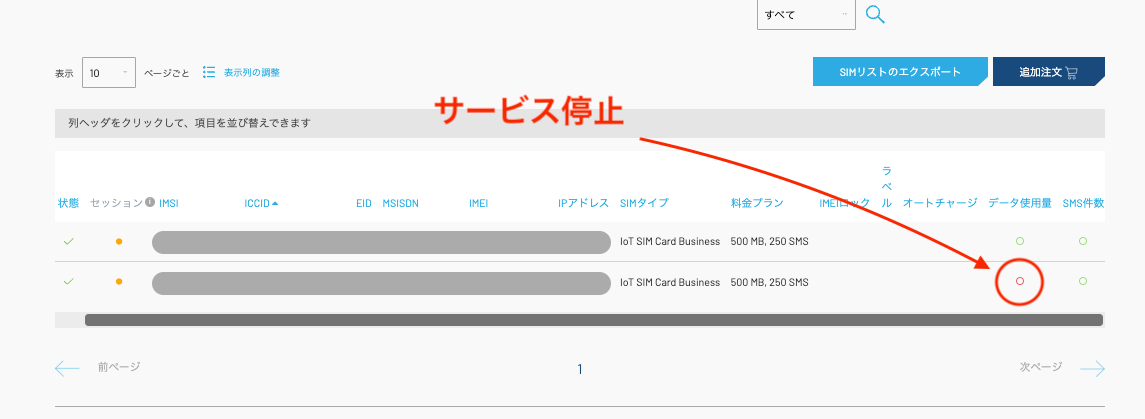
Task: Sort by データ使用量 column header
Action: point(1020,203)
